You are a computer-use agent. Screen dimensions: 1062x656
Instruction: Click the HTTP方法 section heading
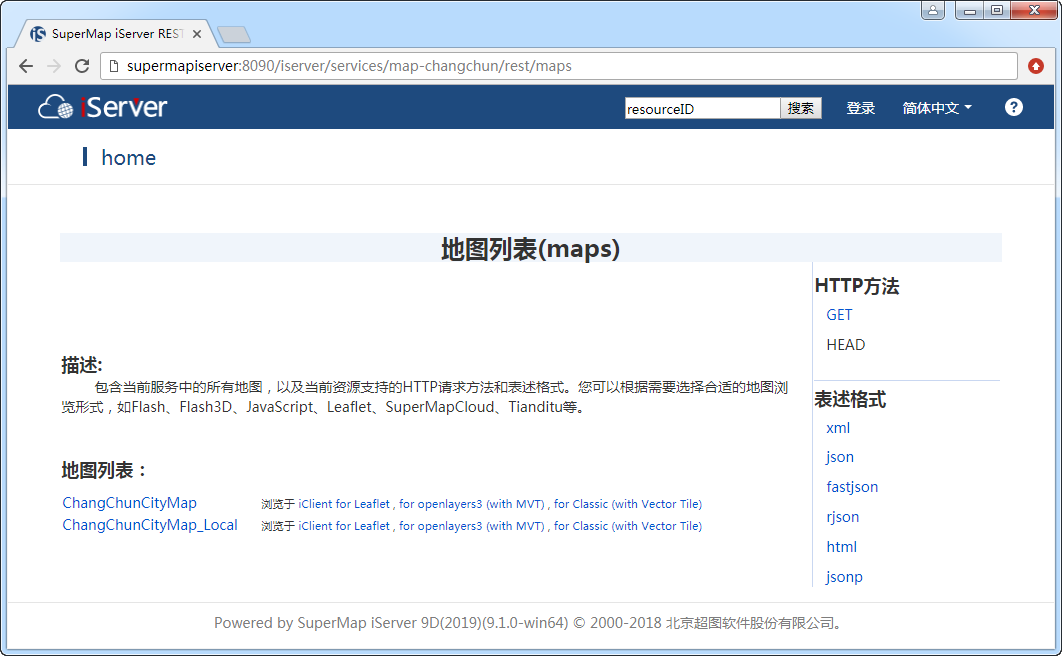pyautogui.click(x=857, y=286)
